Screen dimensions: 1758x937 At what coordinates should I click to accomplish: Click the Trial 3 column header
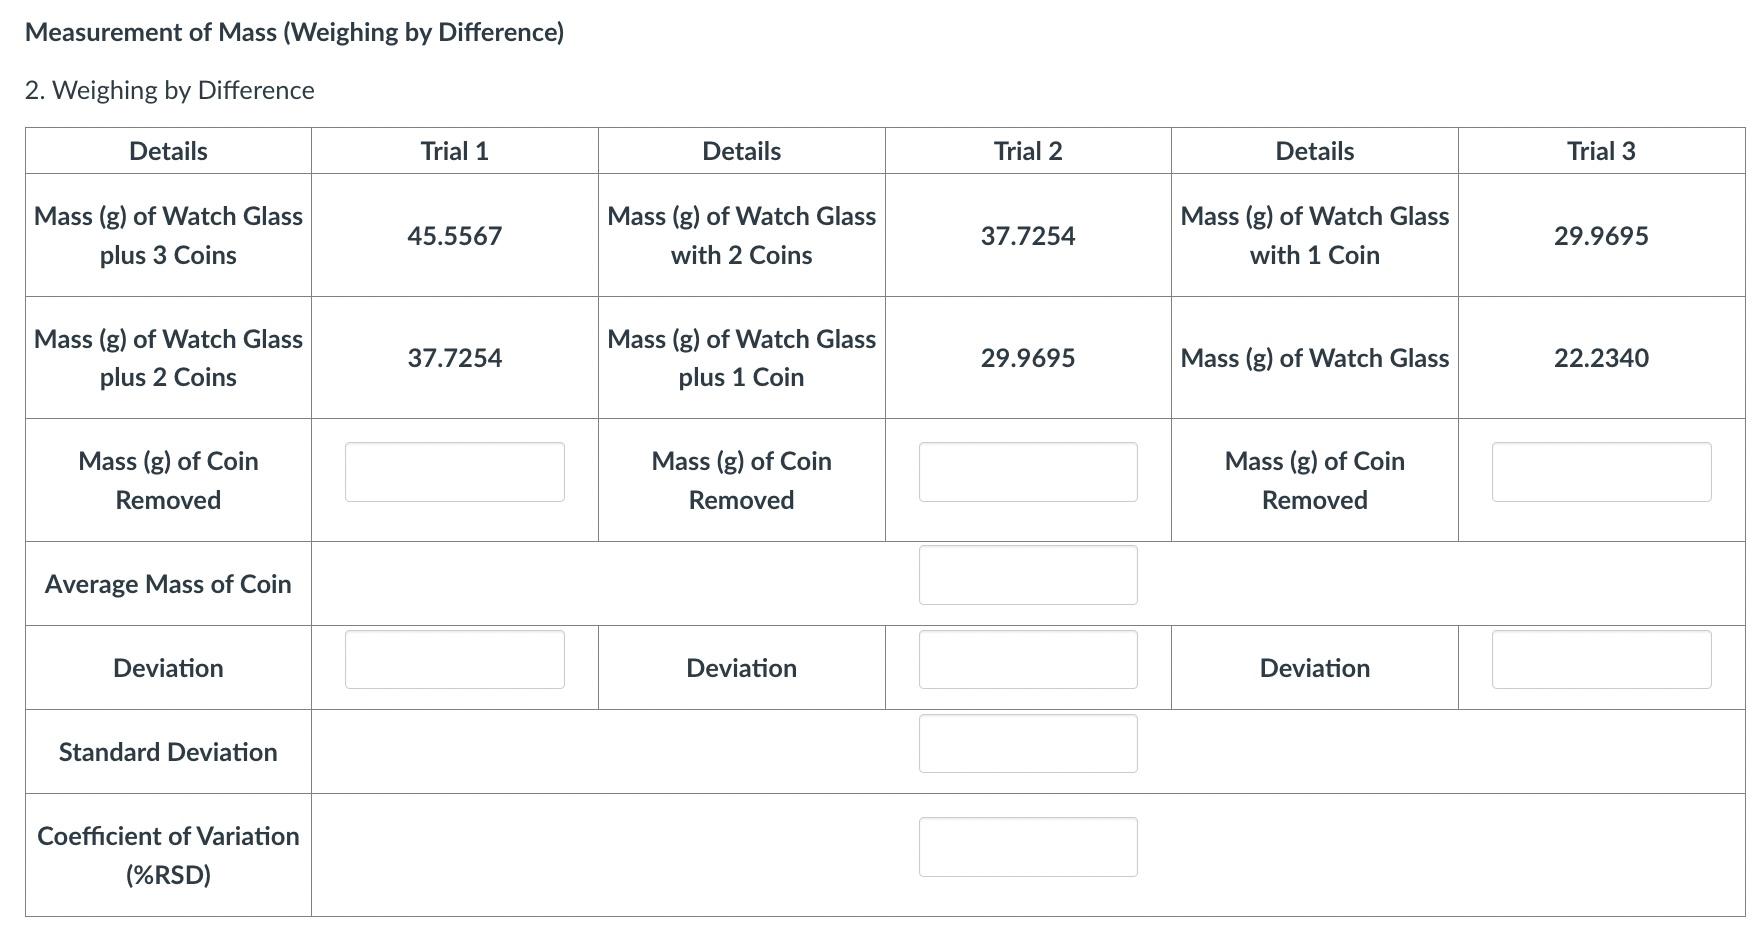1600,151
